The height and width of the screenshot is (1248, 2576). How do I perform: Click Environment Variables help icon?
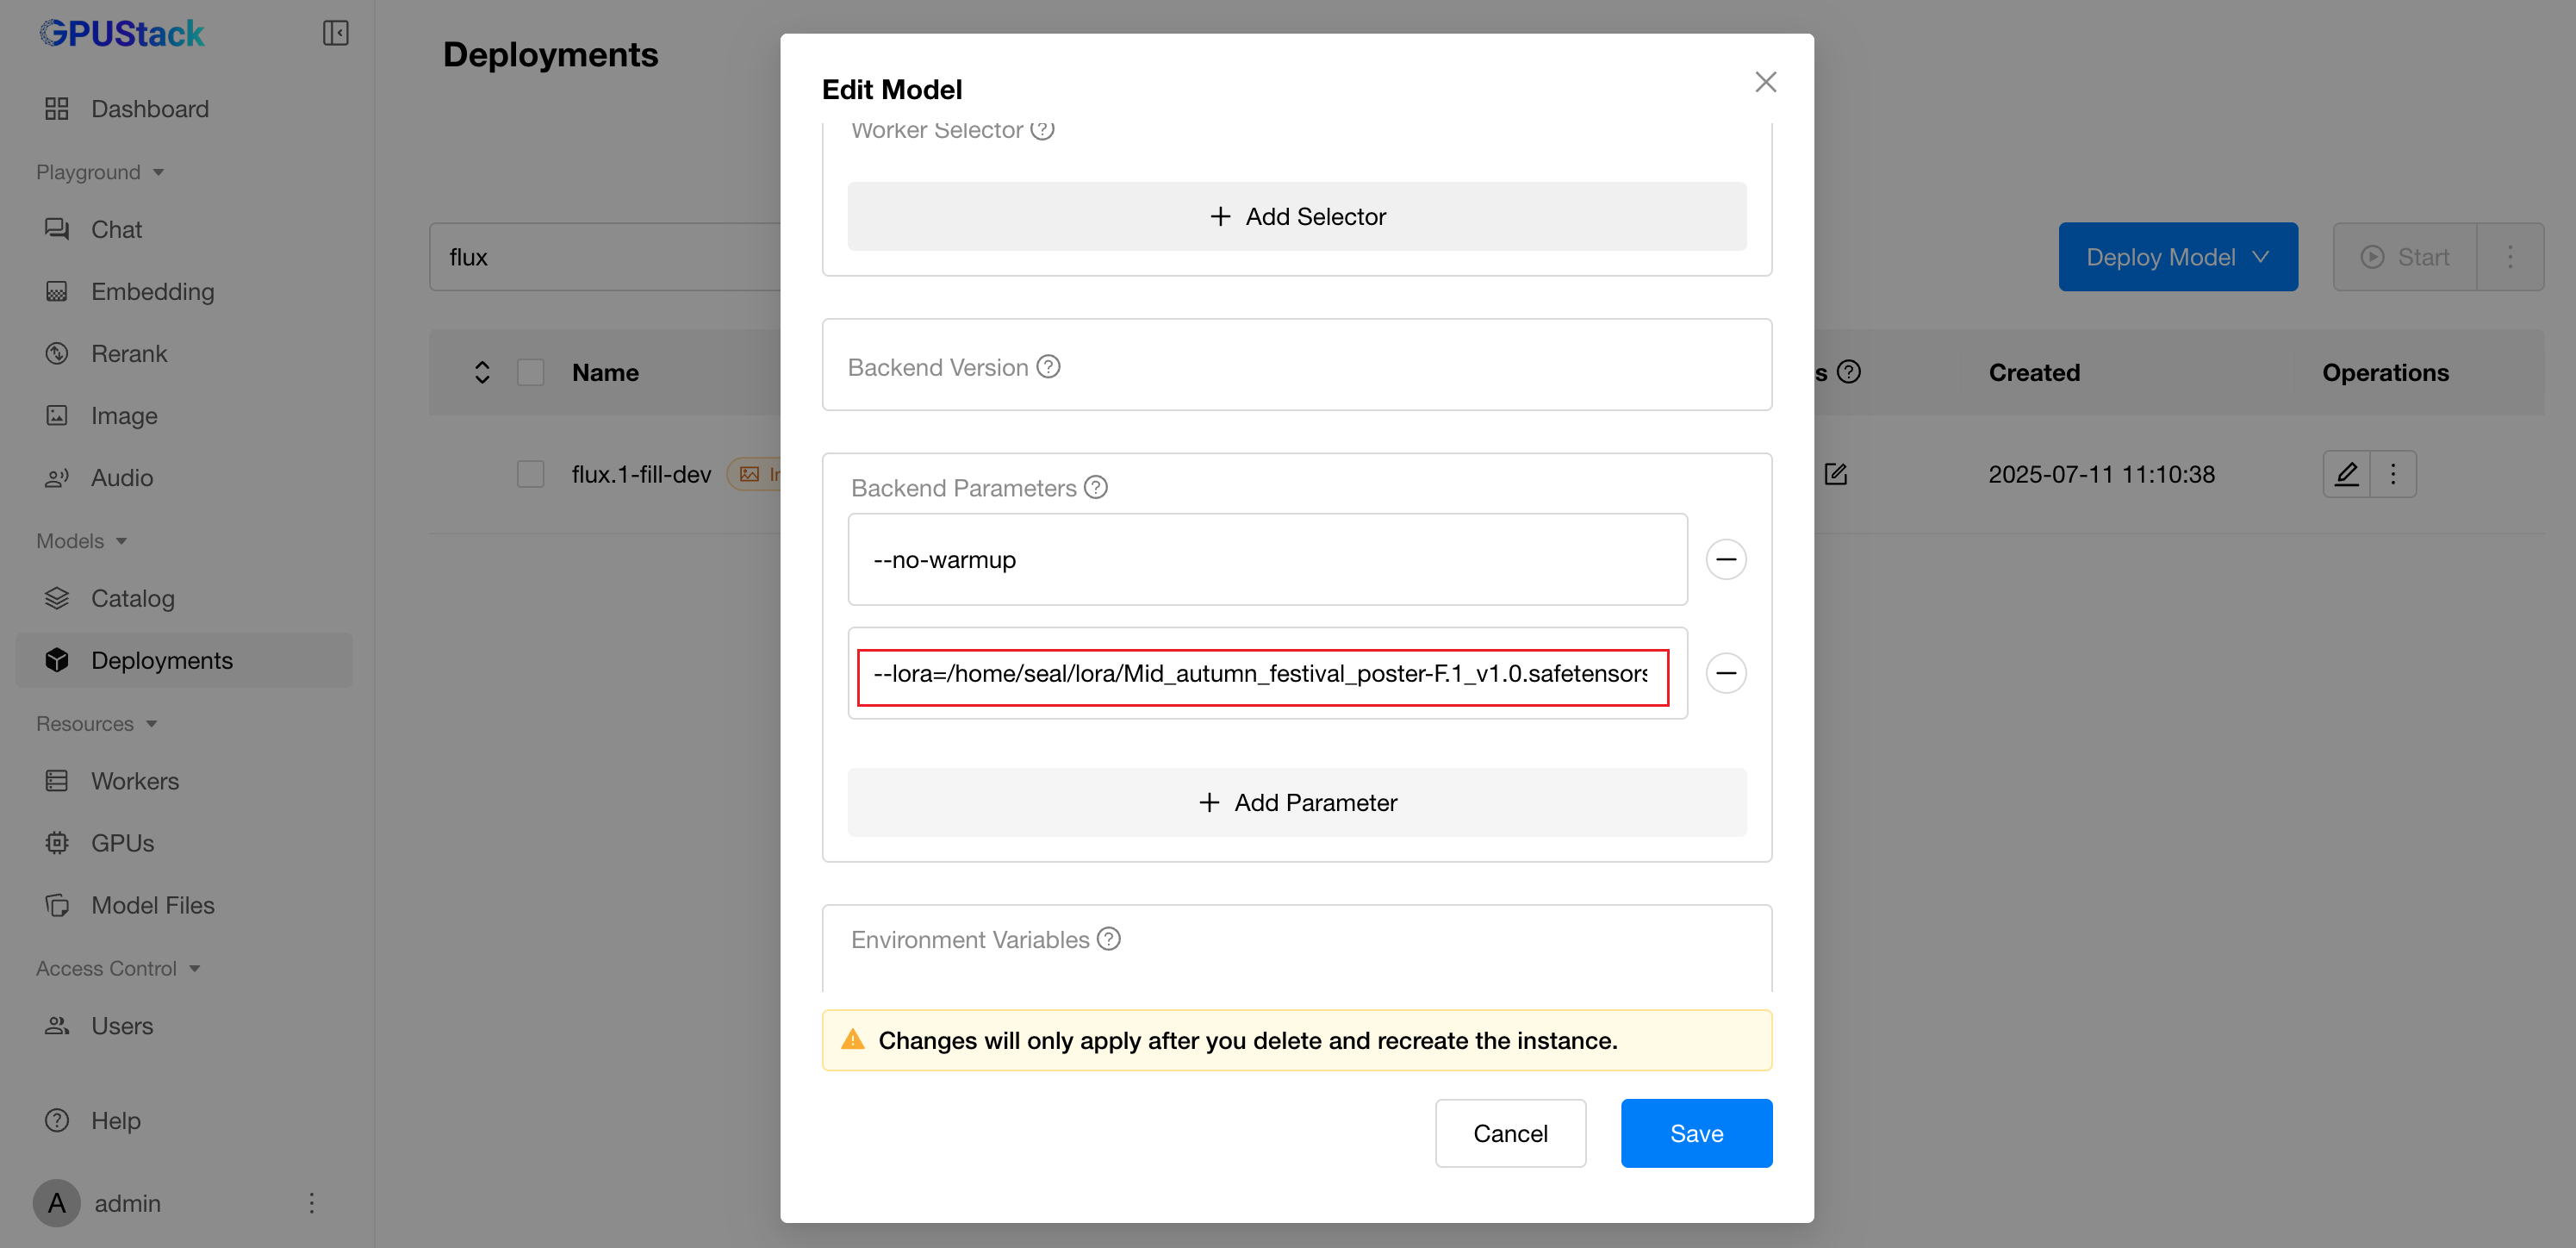1108,939
